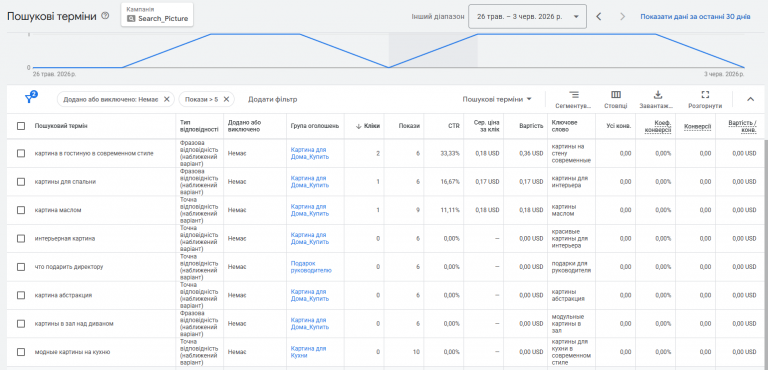Sort by 'CTR' column header
Screen dimensions: 768x370
click(454, 126)
